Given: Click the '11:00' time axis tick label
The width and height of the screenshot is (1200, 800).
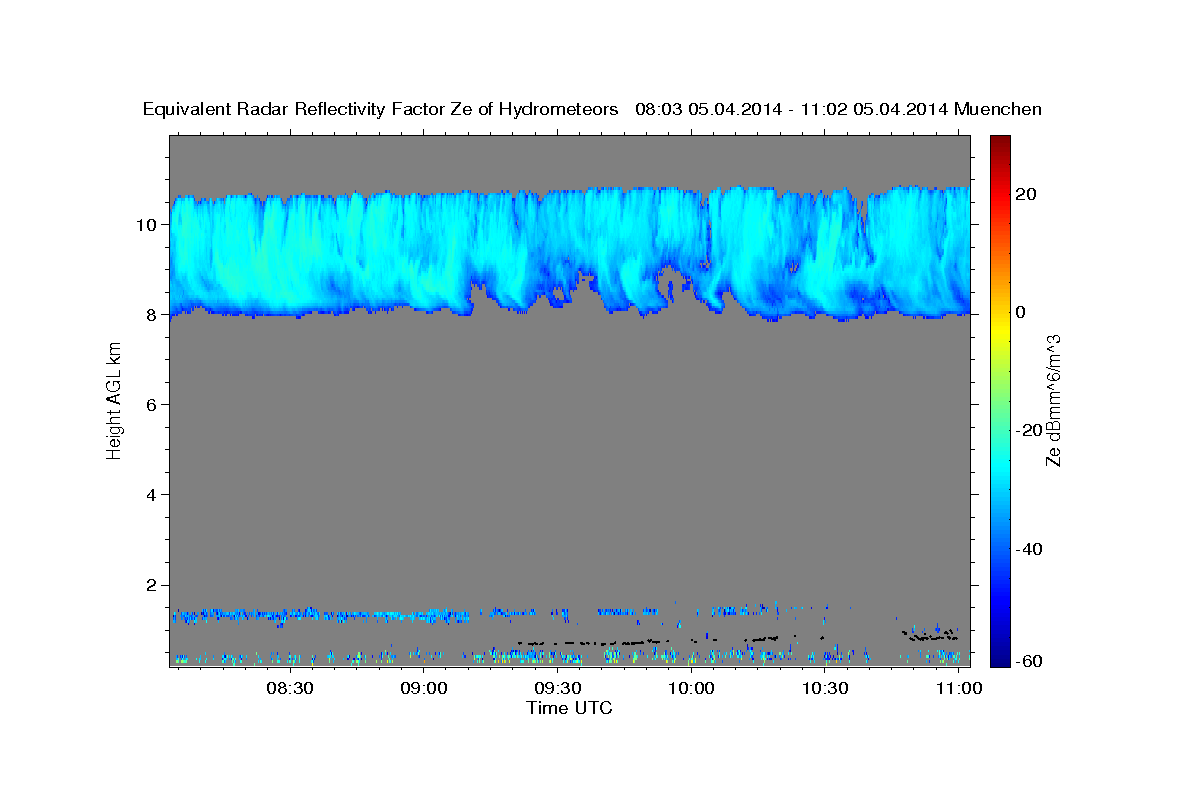Looking at the screenshot, I should 959,688.
